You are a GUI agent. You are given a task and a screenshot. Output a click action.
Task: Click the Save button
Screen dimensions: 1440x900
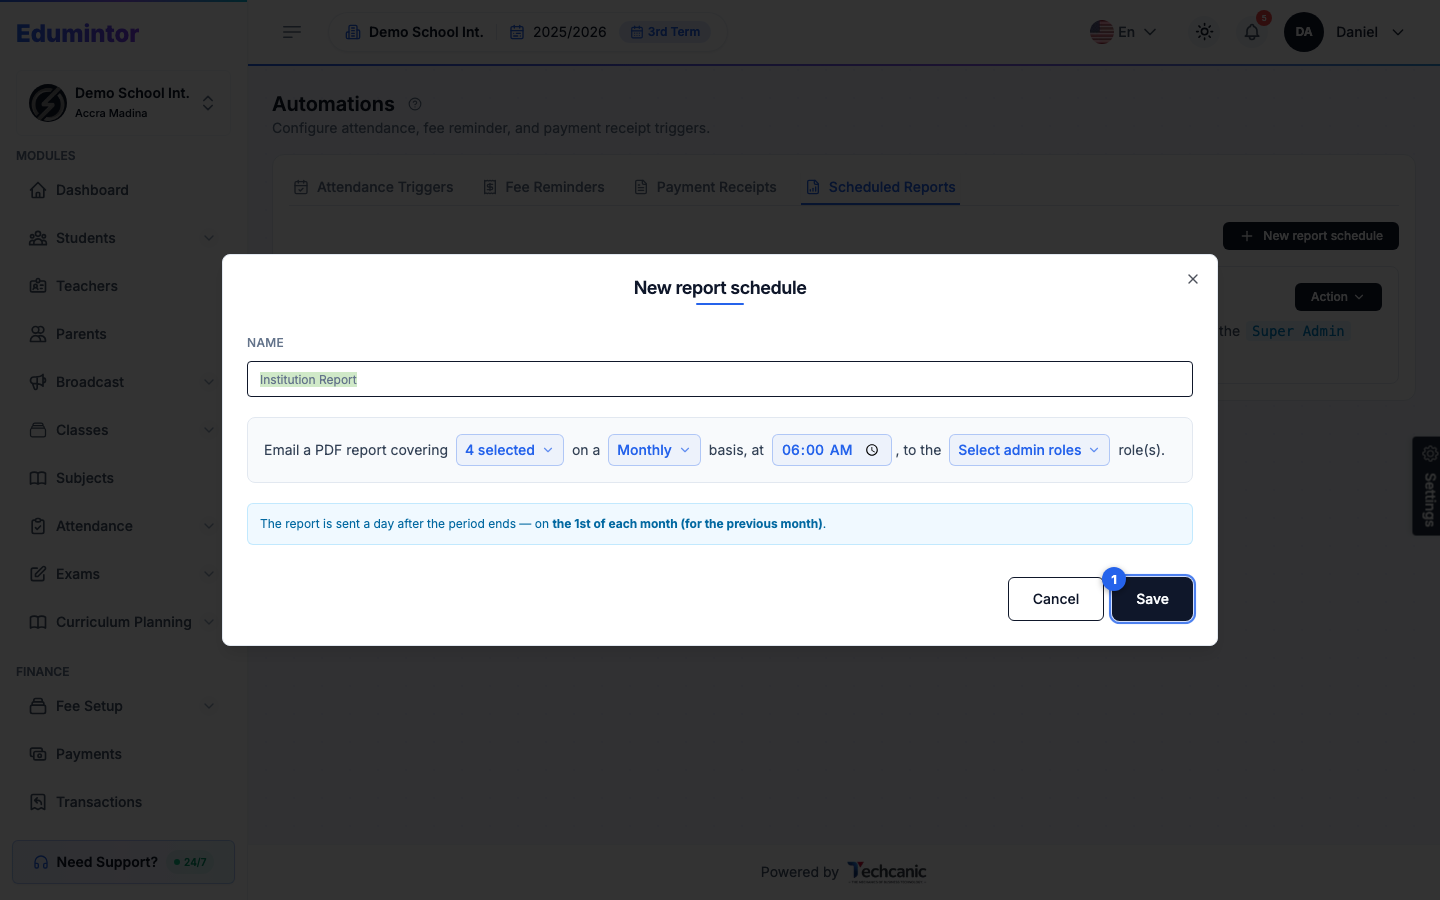coord(1152,599)
